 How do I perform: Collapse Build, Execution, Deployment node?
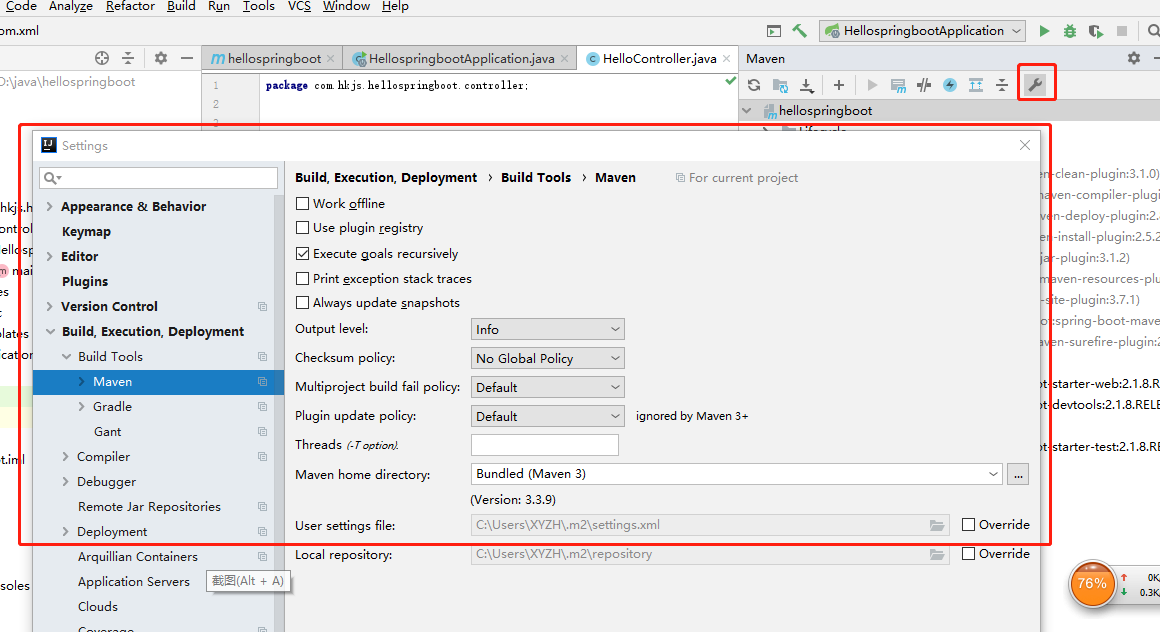pyautogui.click(x=50, y=332)
